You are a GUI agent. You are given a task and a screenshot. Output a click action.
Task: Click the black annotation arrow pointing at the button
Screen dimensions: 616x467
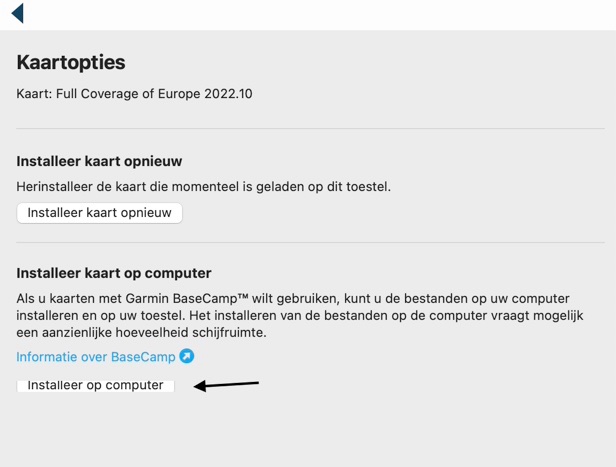[x=226, y=385]
